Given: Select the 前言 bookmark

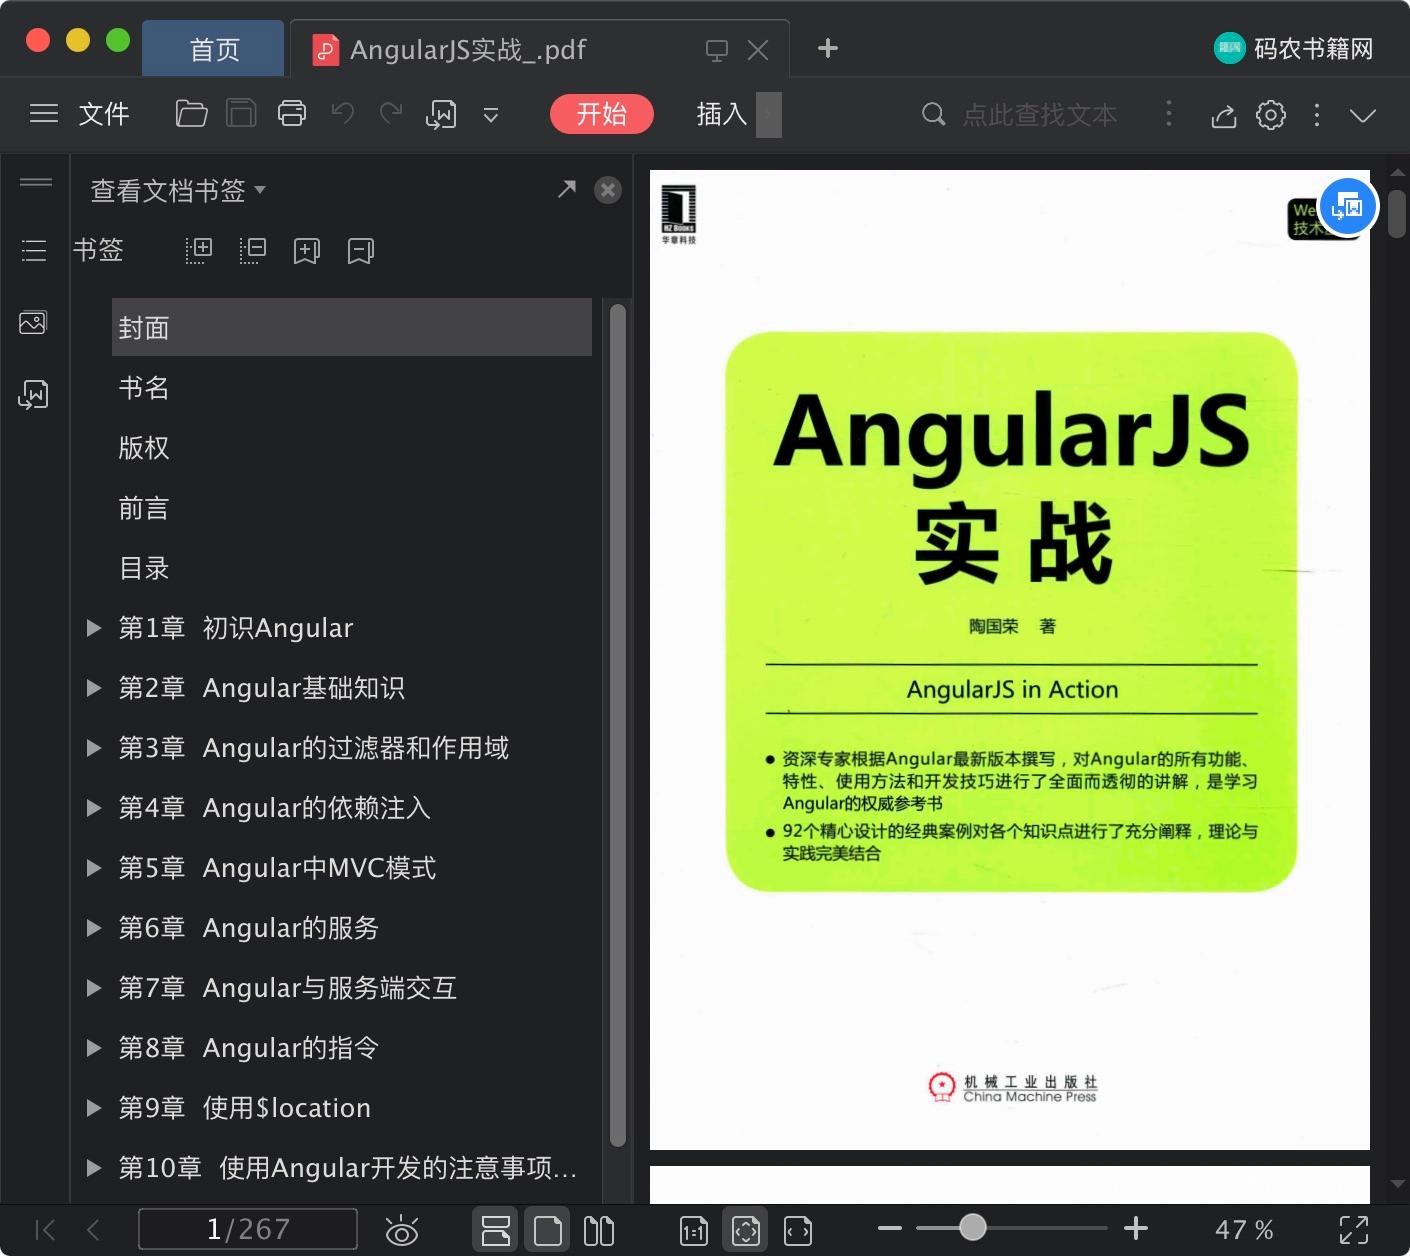Looking at the screenshot, I should point(144,508).
